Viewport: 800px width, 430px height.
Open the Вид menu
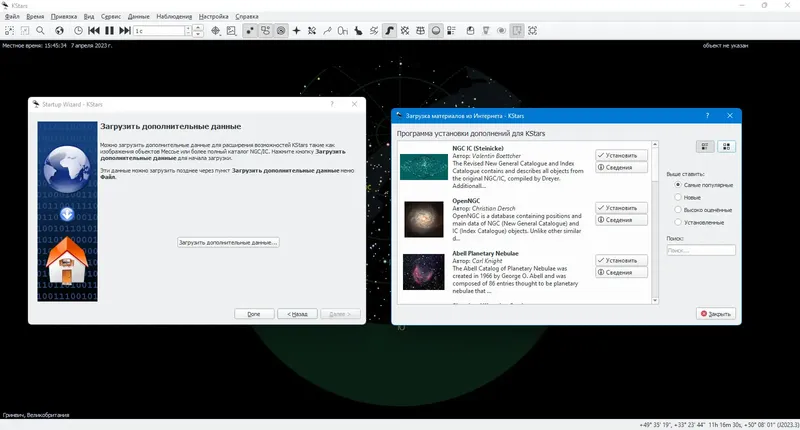tap(89, 16)
